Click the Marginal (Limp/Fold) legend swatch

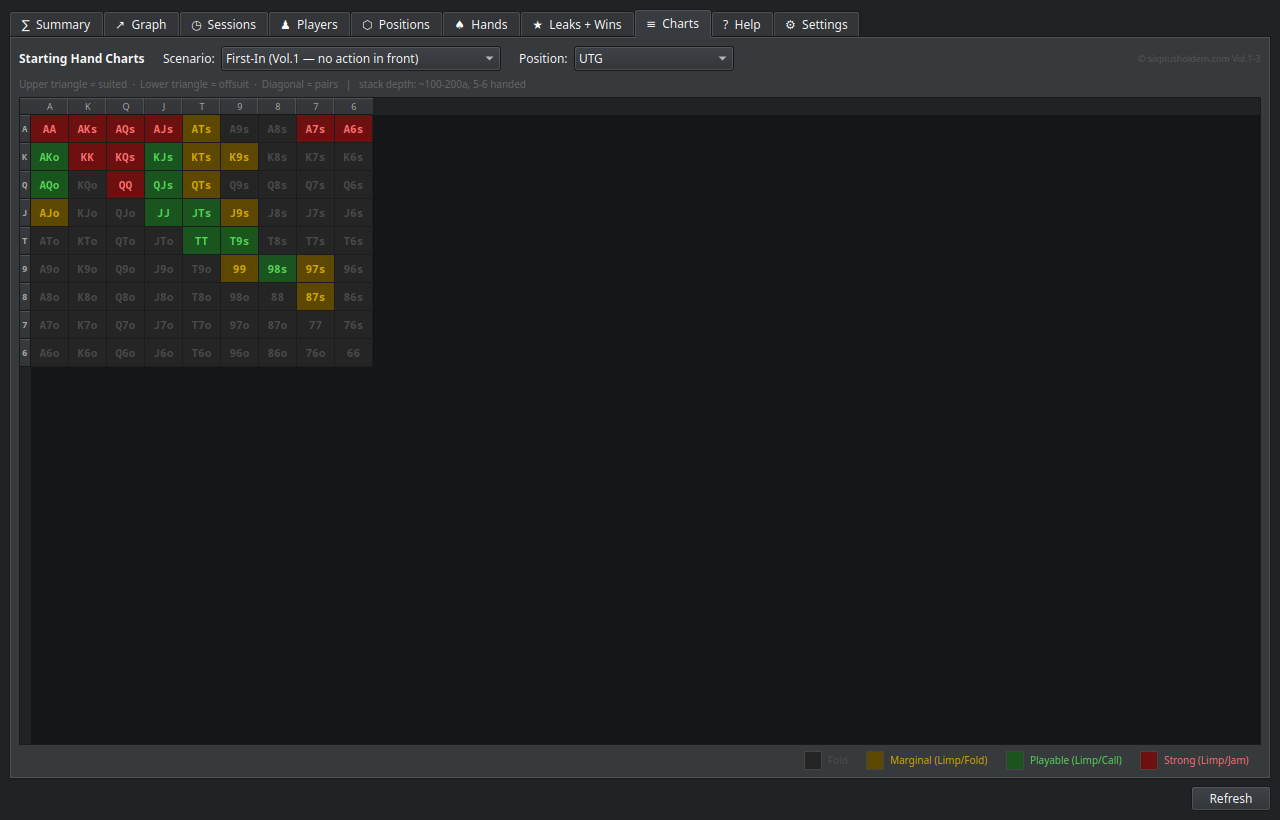tap(875, 760)
